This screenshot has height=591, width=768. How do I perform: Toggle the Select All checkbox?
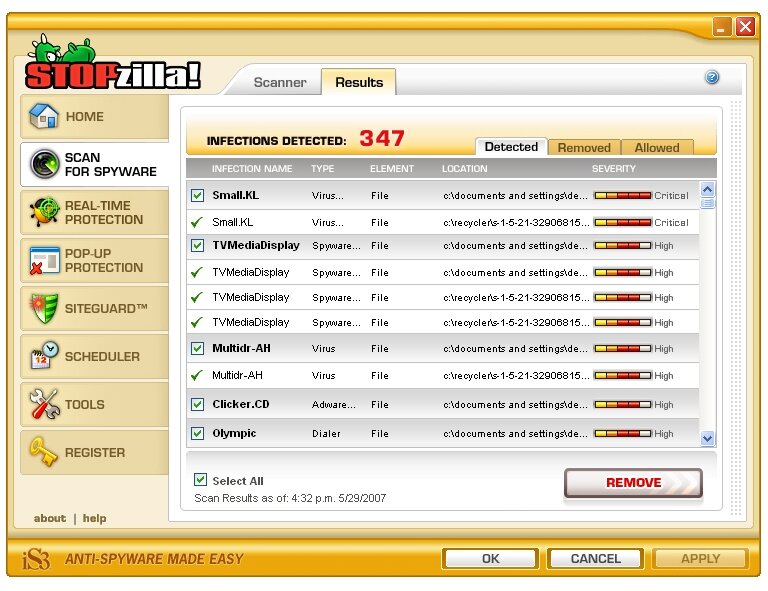[x=200, y=479]
